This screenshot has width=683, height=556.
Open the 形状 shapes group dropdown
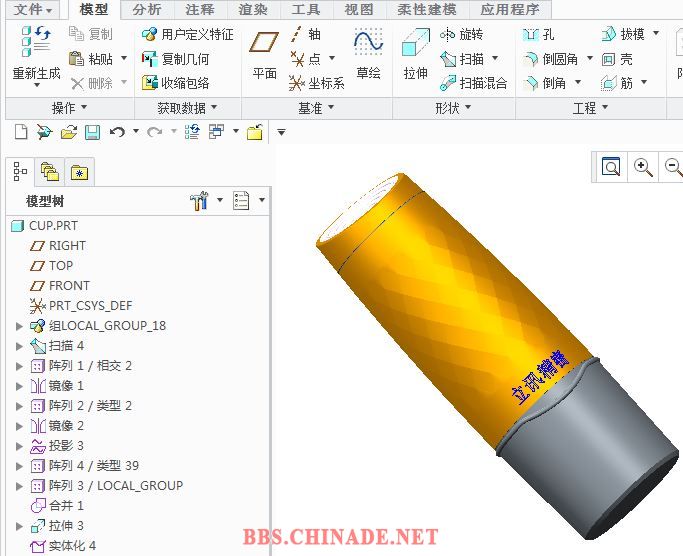point(453,108)
